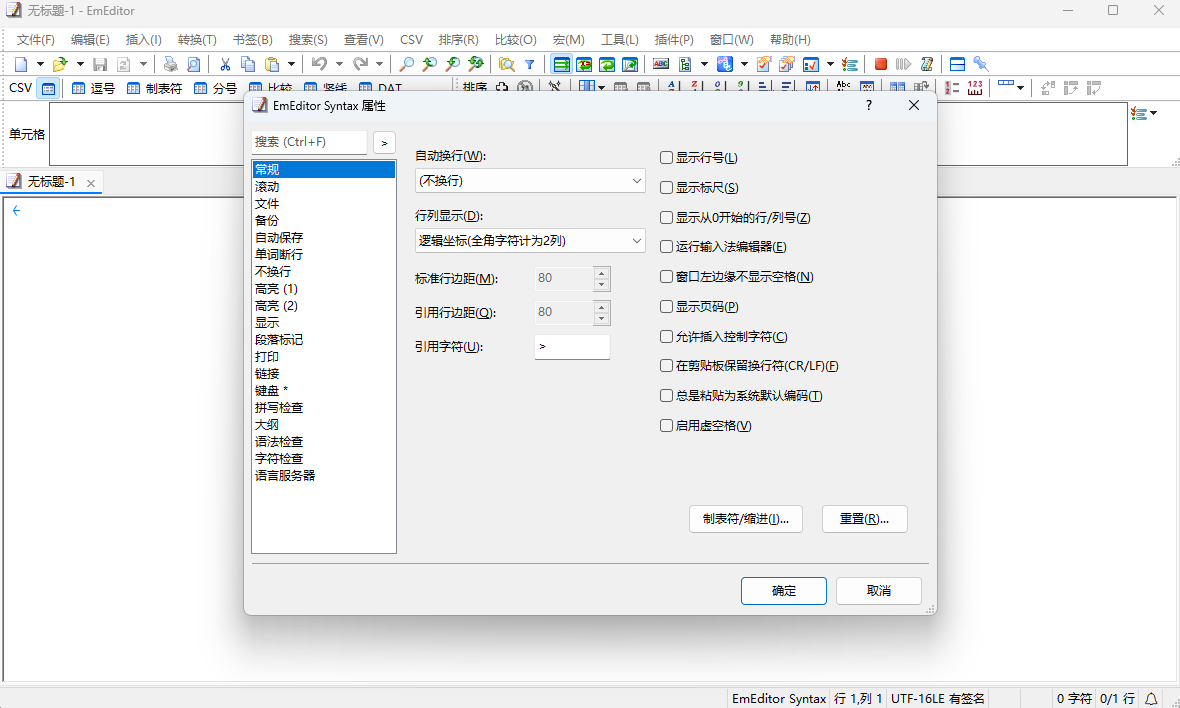Open the 自动换行 dropdown

(530, 181)
